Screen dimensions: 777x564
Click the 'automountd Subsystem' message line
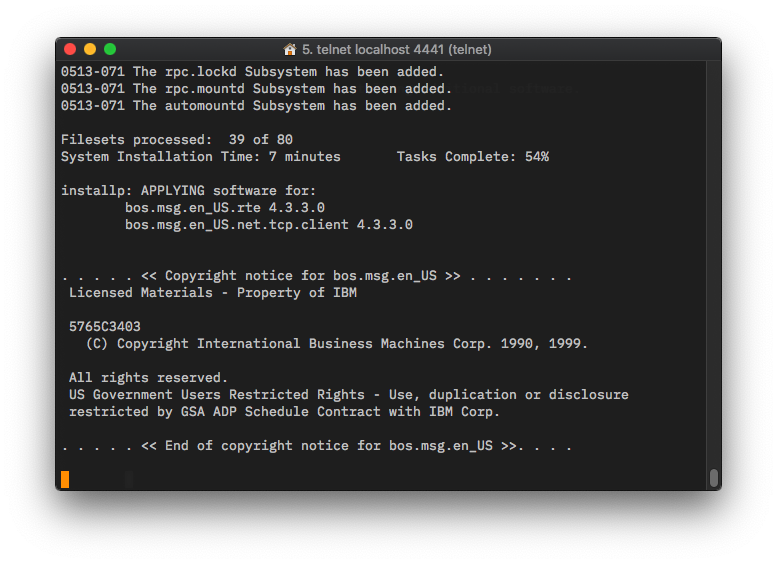[256, 105]
